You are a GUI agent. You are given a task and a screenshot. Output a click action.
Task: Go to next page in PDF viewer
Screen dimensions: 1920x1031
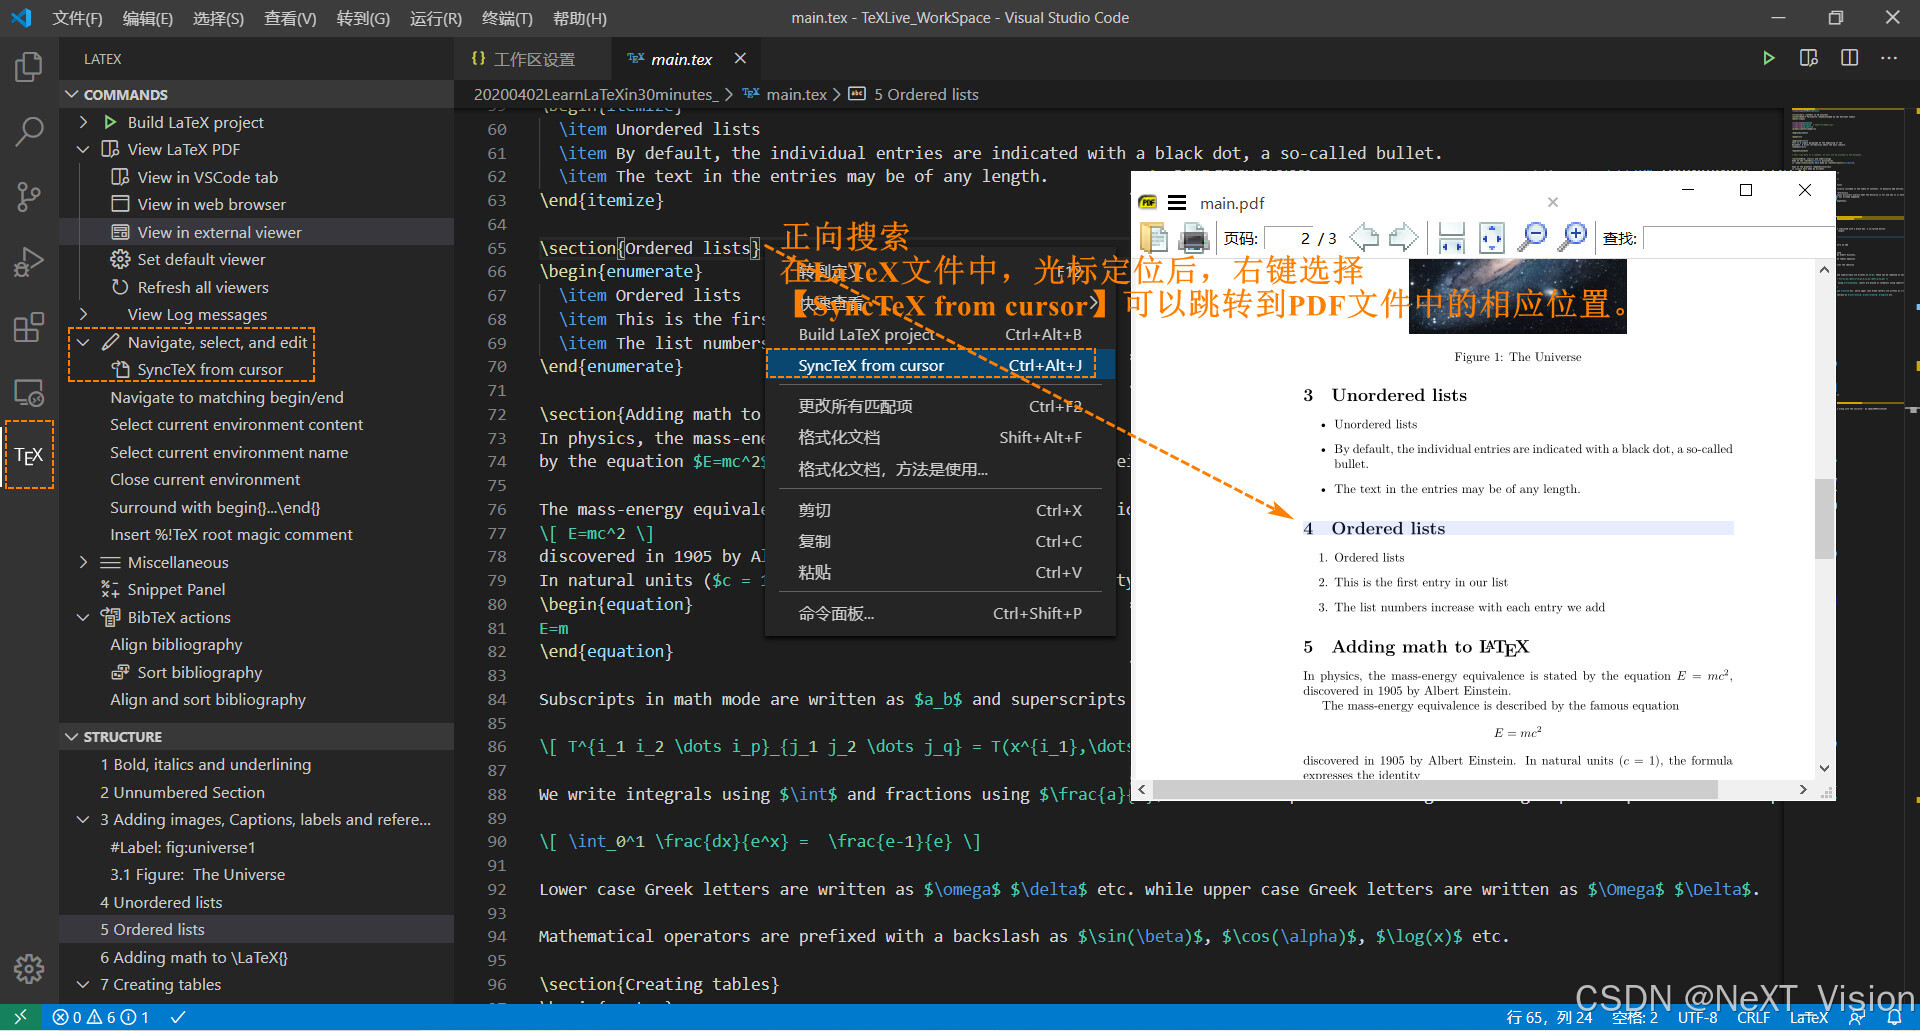tap(1404, 238)
